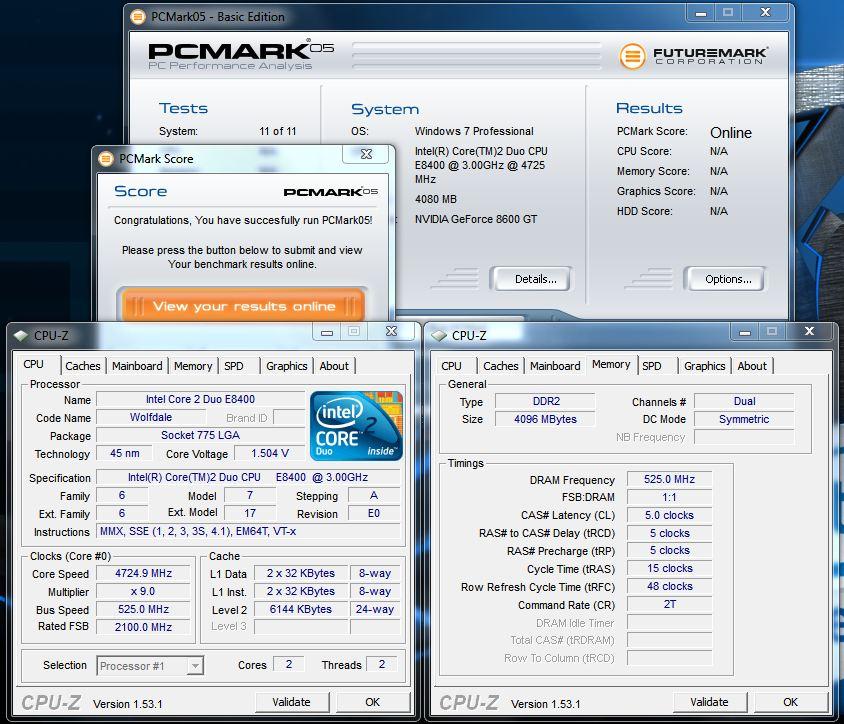Click the Name field Intel Core 2 Duo E8400
Viewport: 844px width, 724px height.
coord(200,399)
